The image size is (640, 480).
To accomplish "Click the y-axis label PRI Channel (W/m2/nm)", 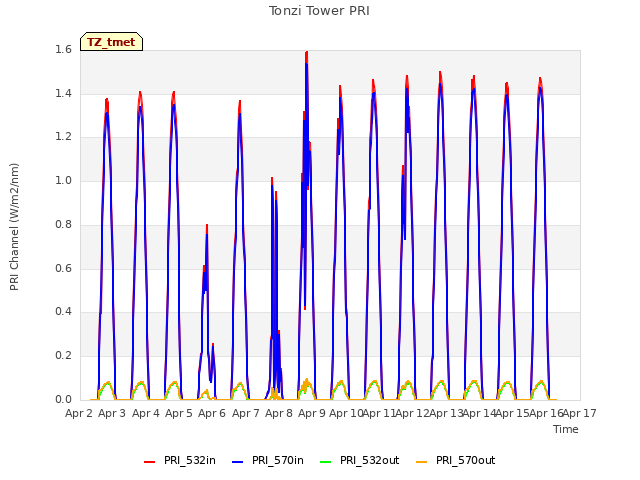I will tap(14, 227).
